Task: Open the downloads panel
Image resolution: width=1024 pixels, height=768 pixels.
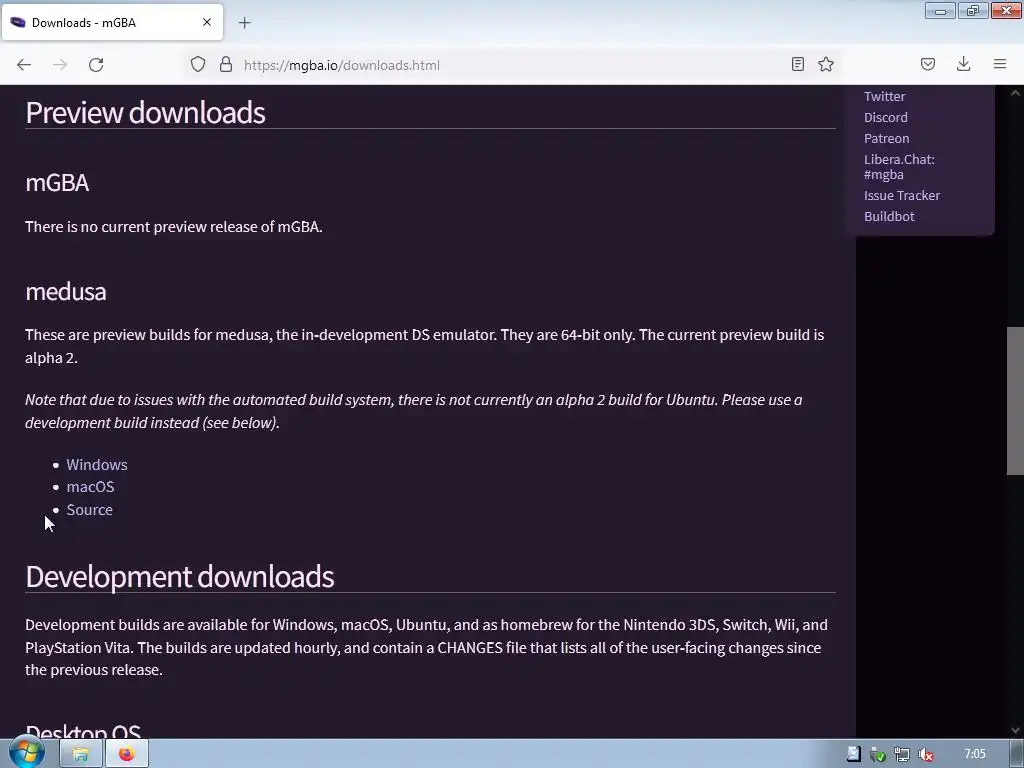Action: coord(963,64)
